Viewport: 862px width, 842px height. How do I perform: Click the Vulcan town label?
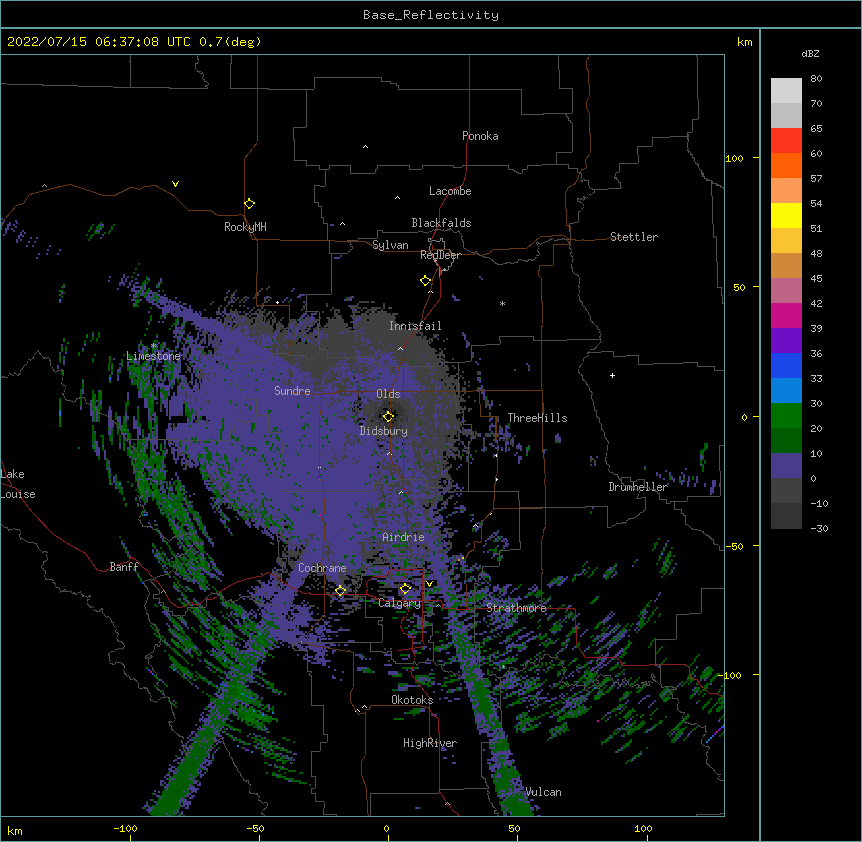tap(543, 792)
